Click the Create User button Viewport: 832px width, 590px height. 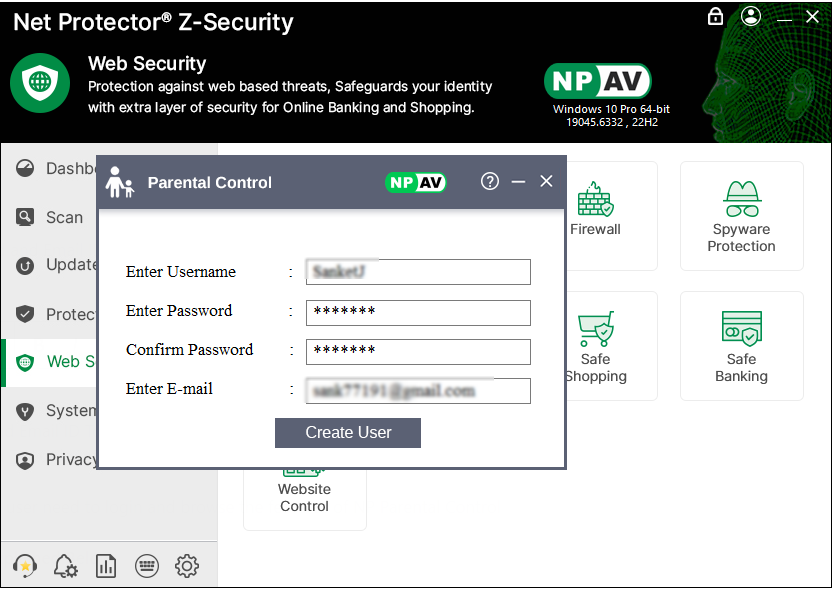click(x=348, y=432)
